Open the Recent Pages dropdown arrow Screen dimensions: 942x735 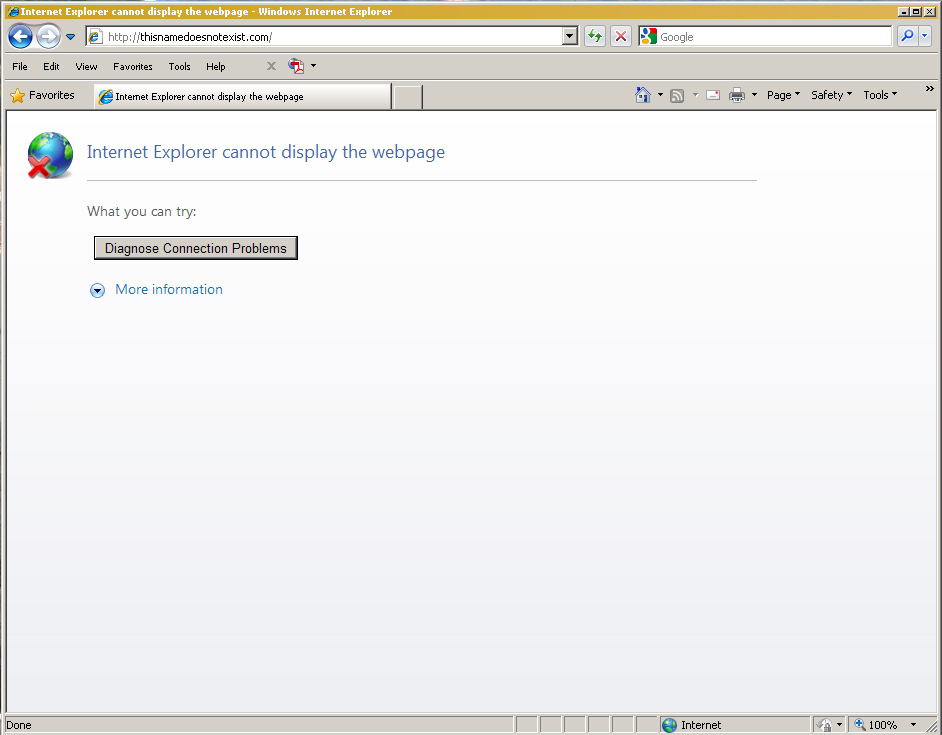click(x=71, y=37)
